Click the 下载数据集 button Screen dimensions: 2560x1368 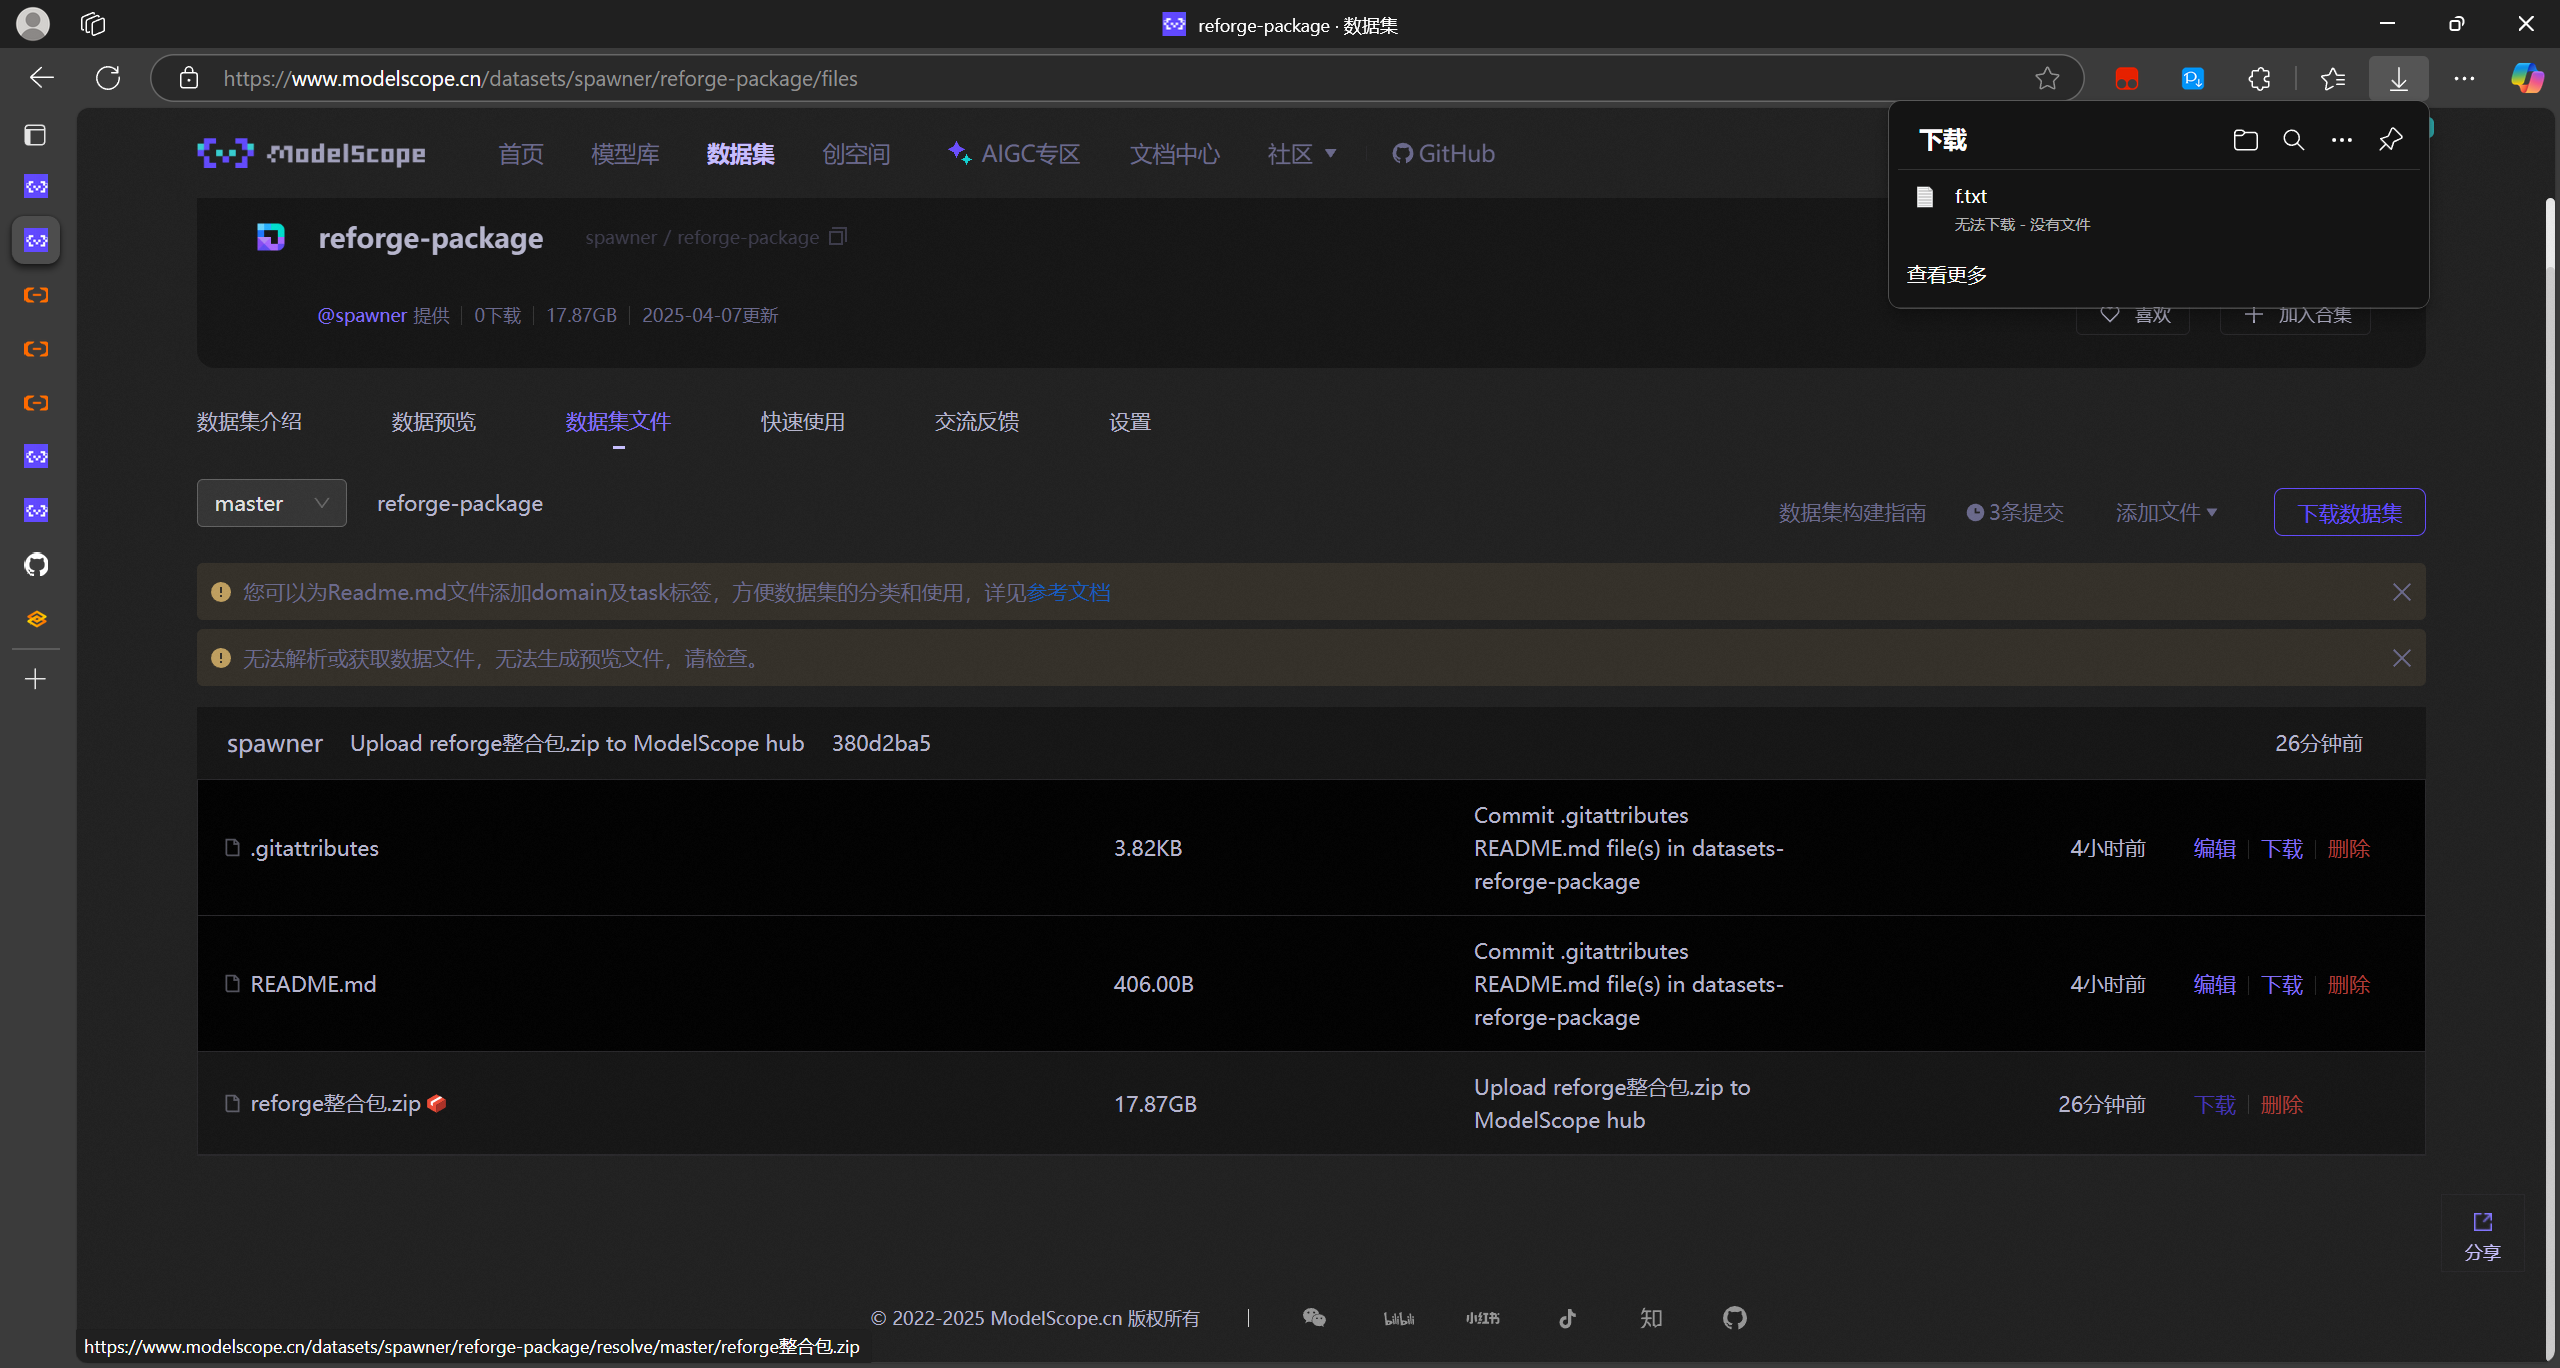(2349, 512)
